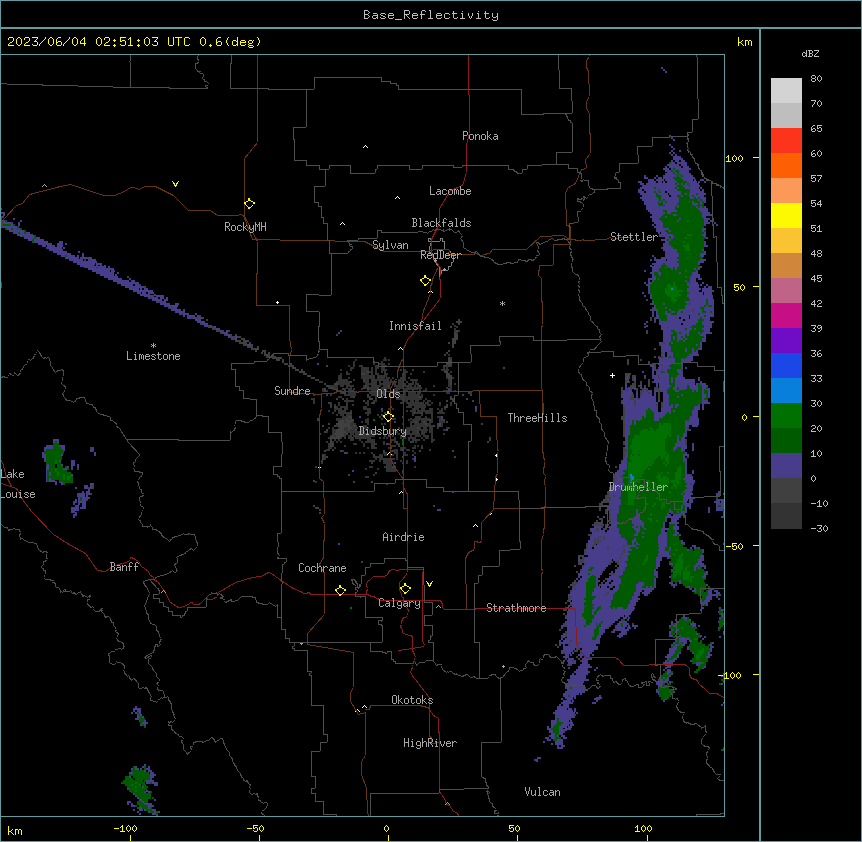
Task: Click the RedDeer city label
Action: coord(440,255)
